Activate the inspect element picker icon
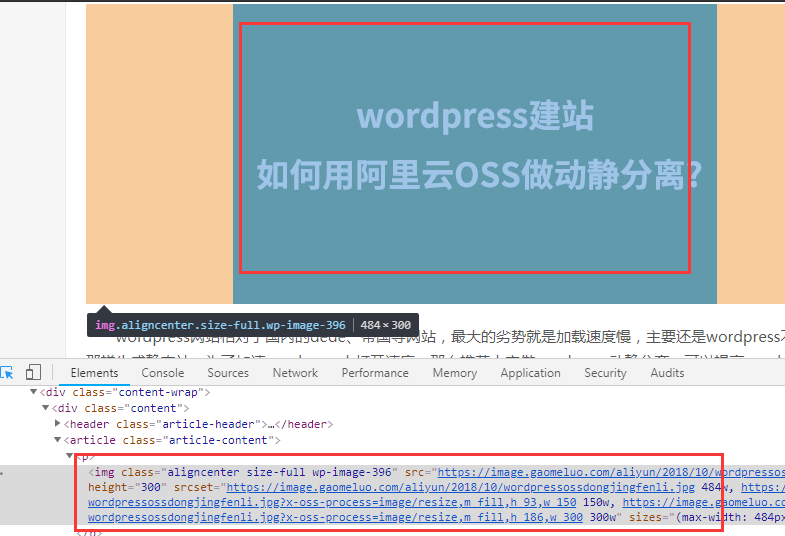Viewport: 785px width, 536px height. tap(7, 373)
